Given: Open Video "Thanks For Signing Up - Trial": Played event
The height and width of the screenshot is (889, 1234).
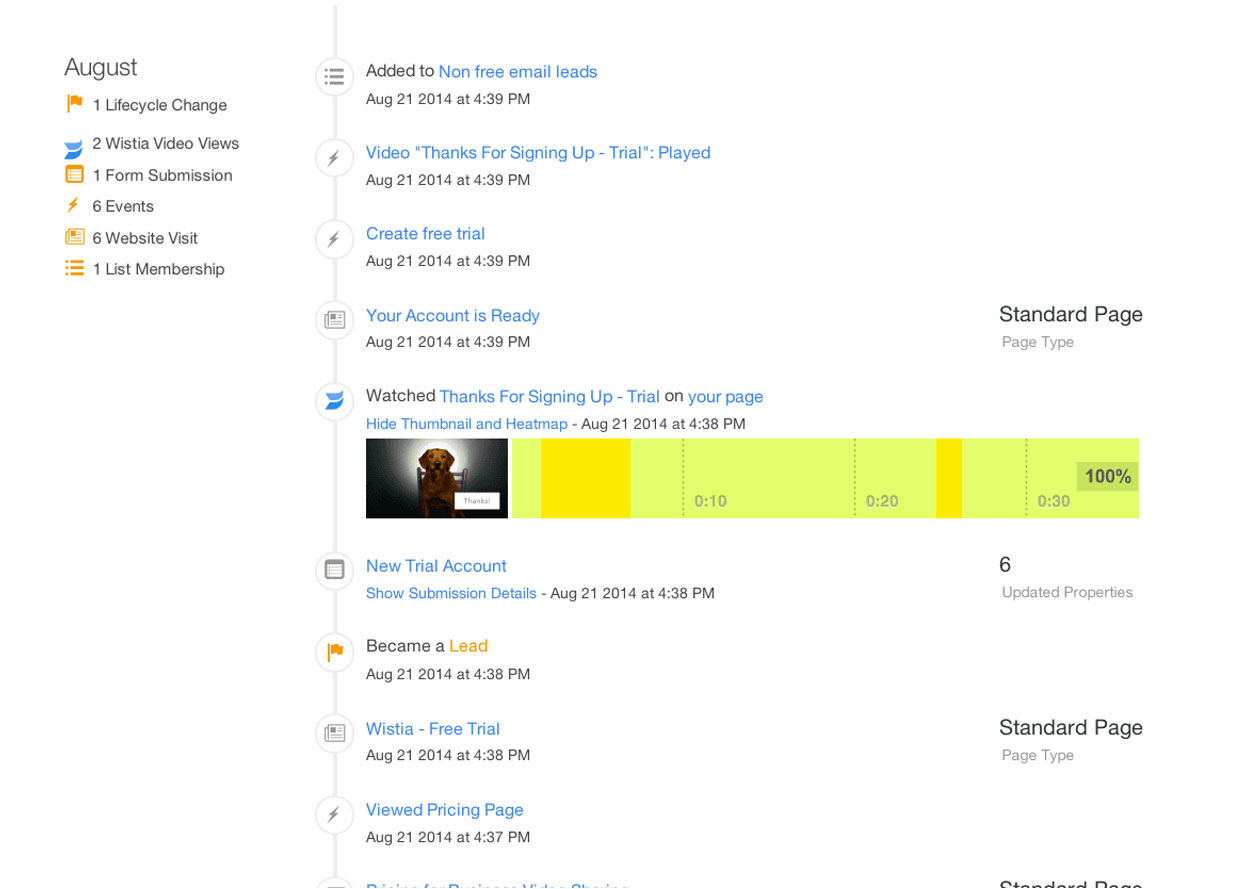Looking at the screenshot, I should (x=538, y=153).
